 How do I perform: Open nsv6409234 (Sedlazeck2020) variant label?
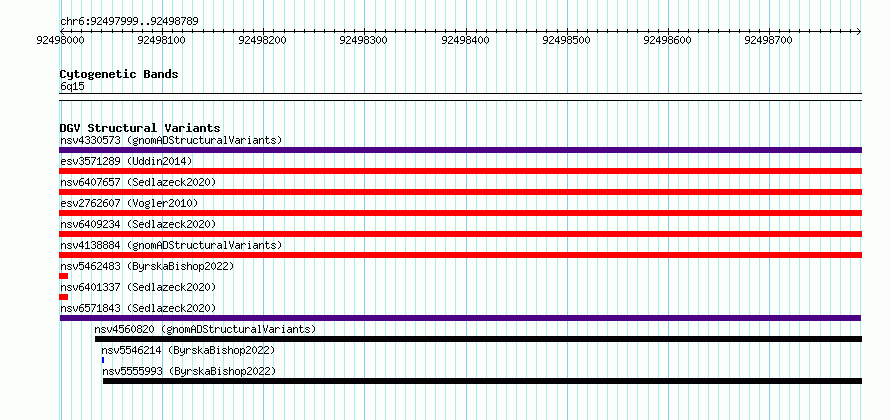tap(138, 224)
